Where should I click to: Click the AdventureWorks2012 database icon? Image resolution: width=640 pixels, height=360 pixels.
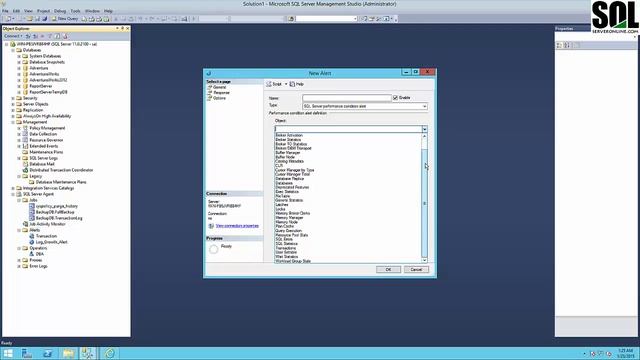tap(25, 80)
